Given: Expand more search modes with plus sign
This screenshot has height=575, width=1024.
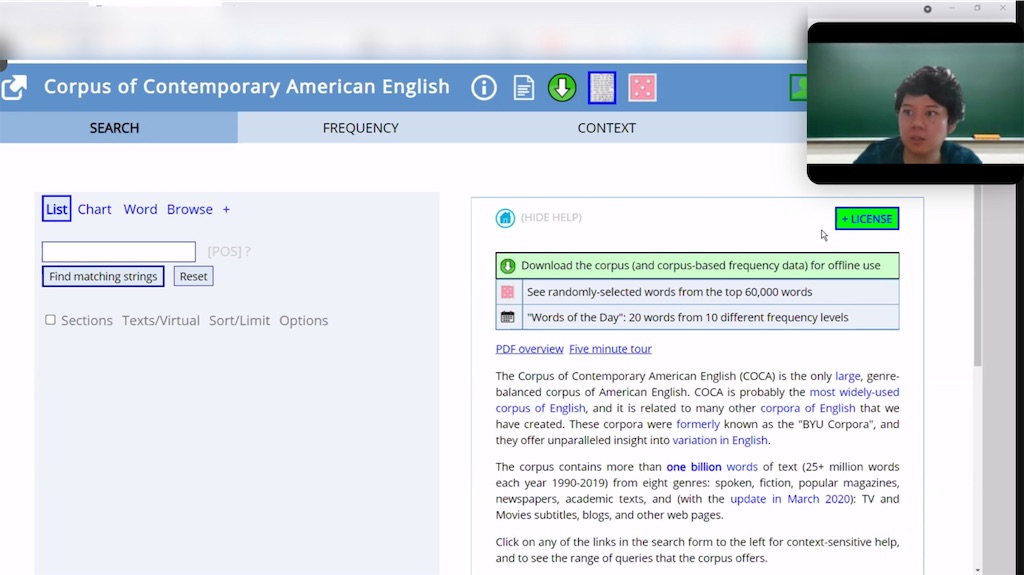Looking at the screenshot, I should (x=226, y=209).
